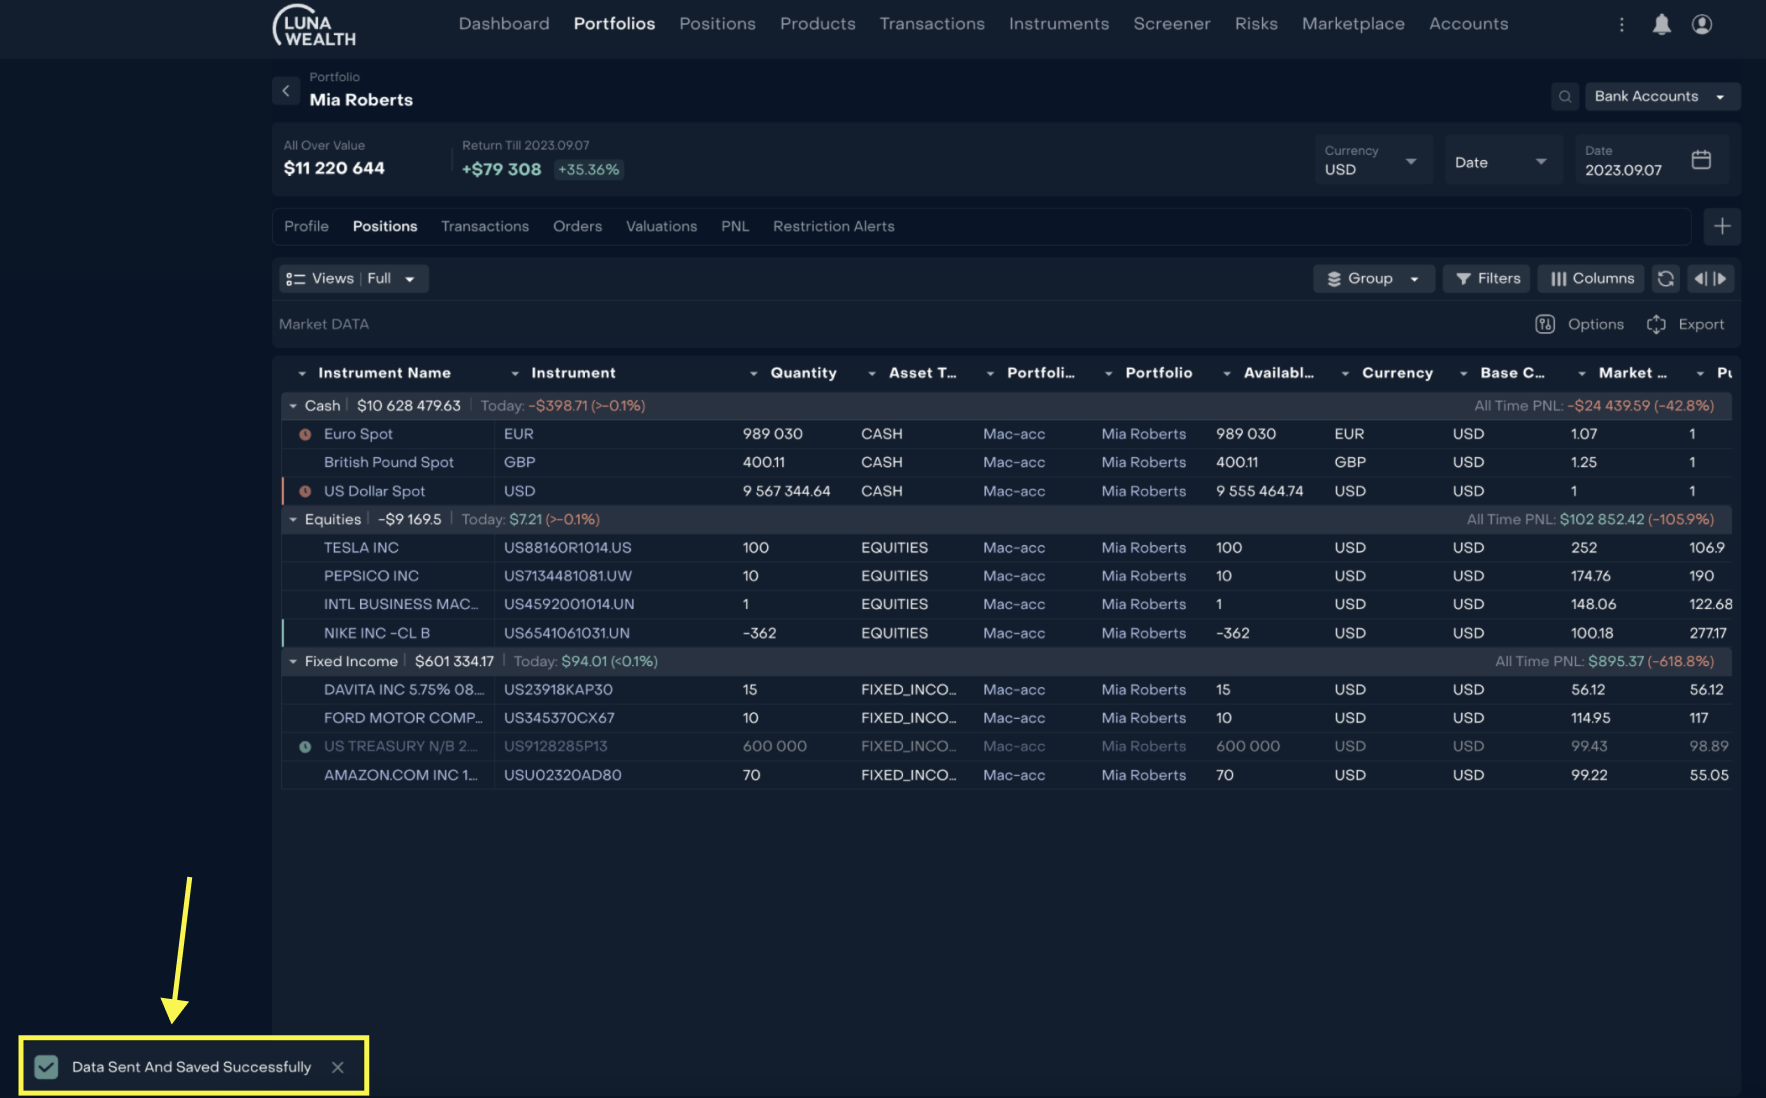Open notifications bell
Viewport: 1766px width, 1098px height.
(x=1661, y=24)
